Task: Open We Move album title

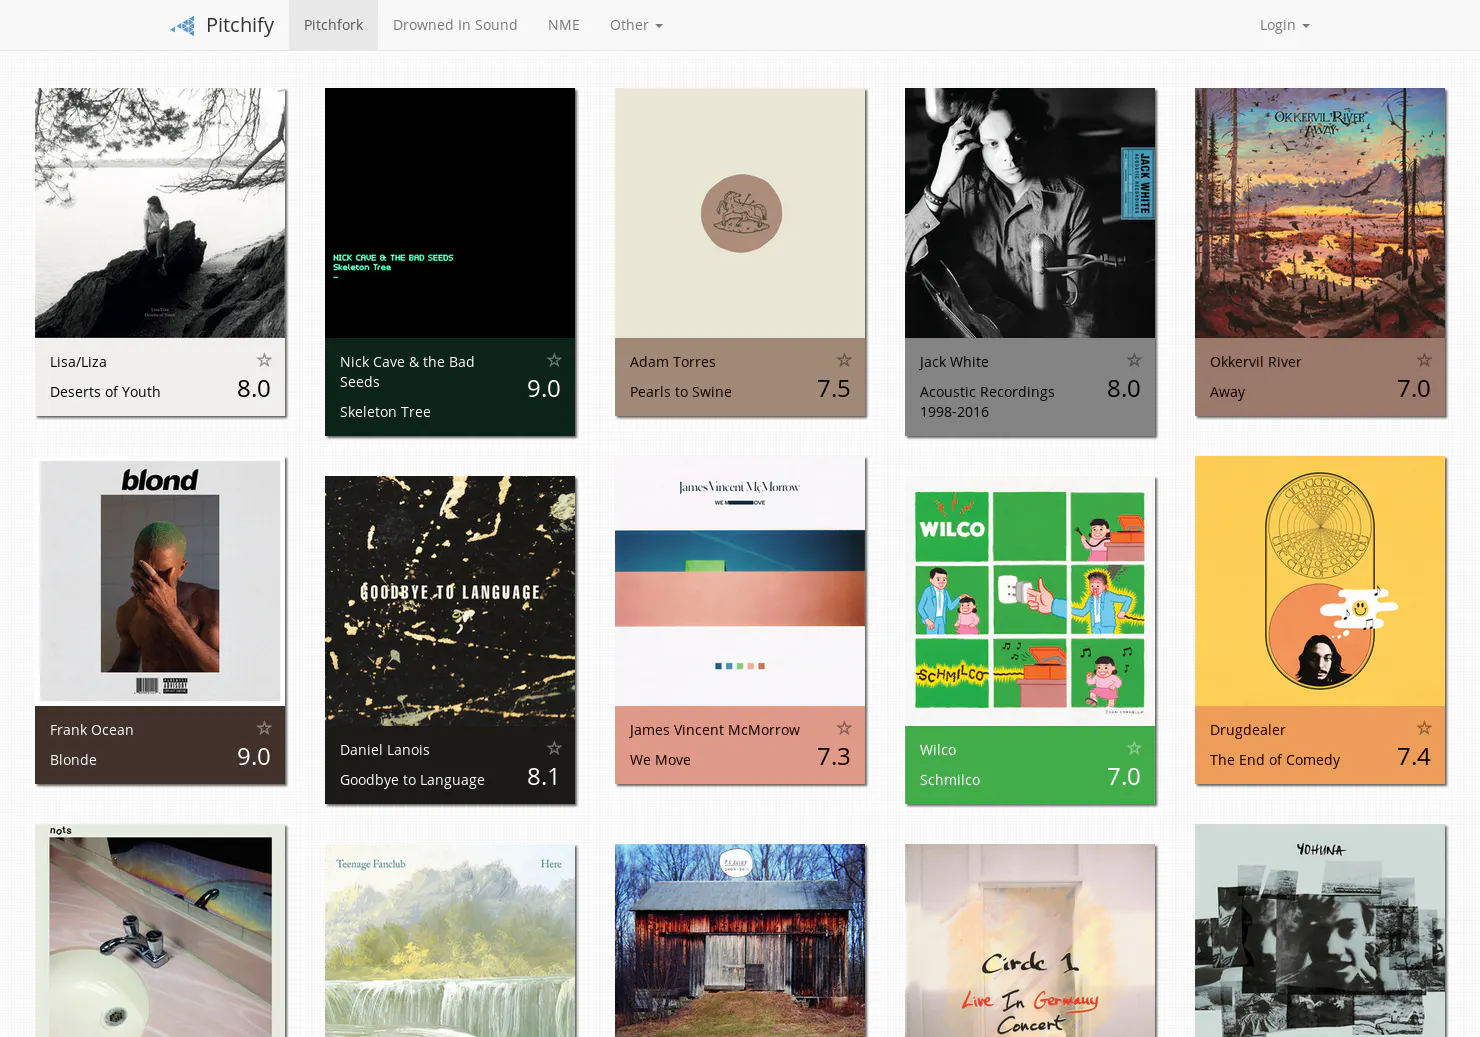Action: tap(660, 760)
